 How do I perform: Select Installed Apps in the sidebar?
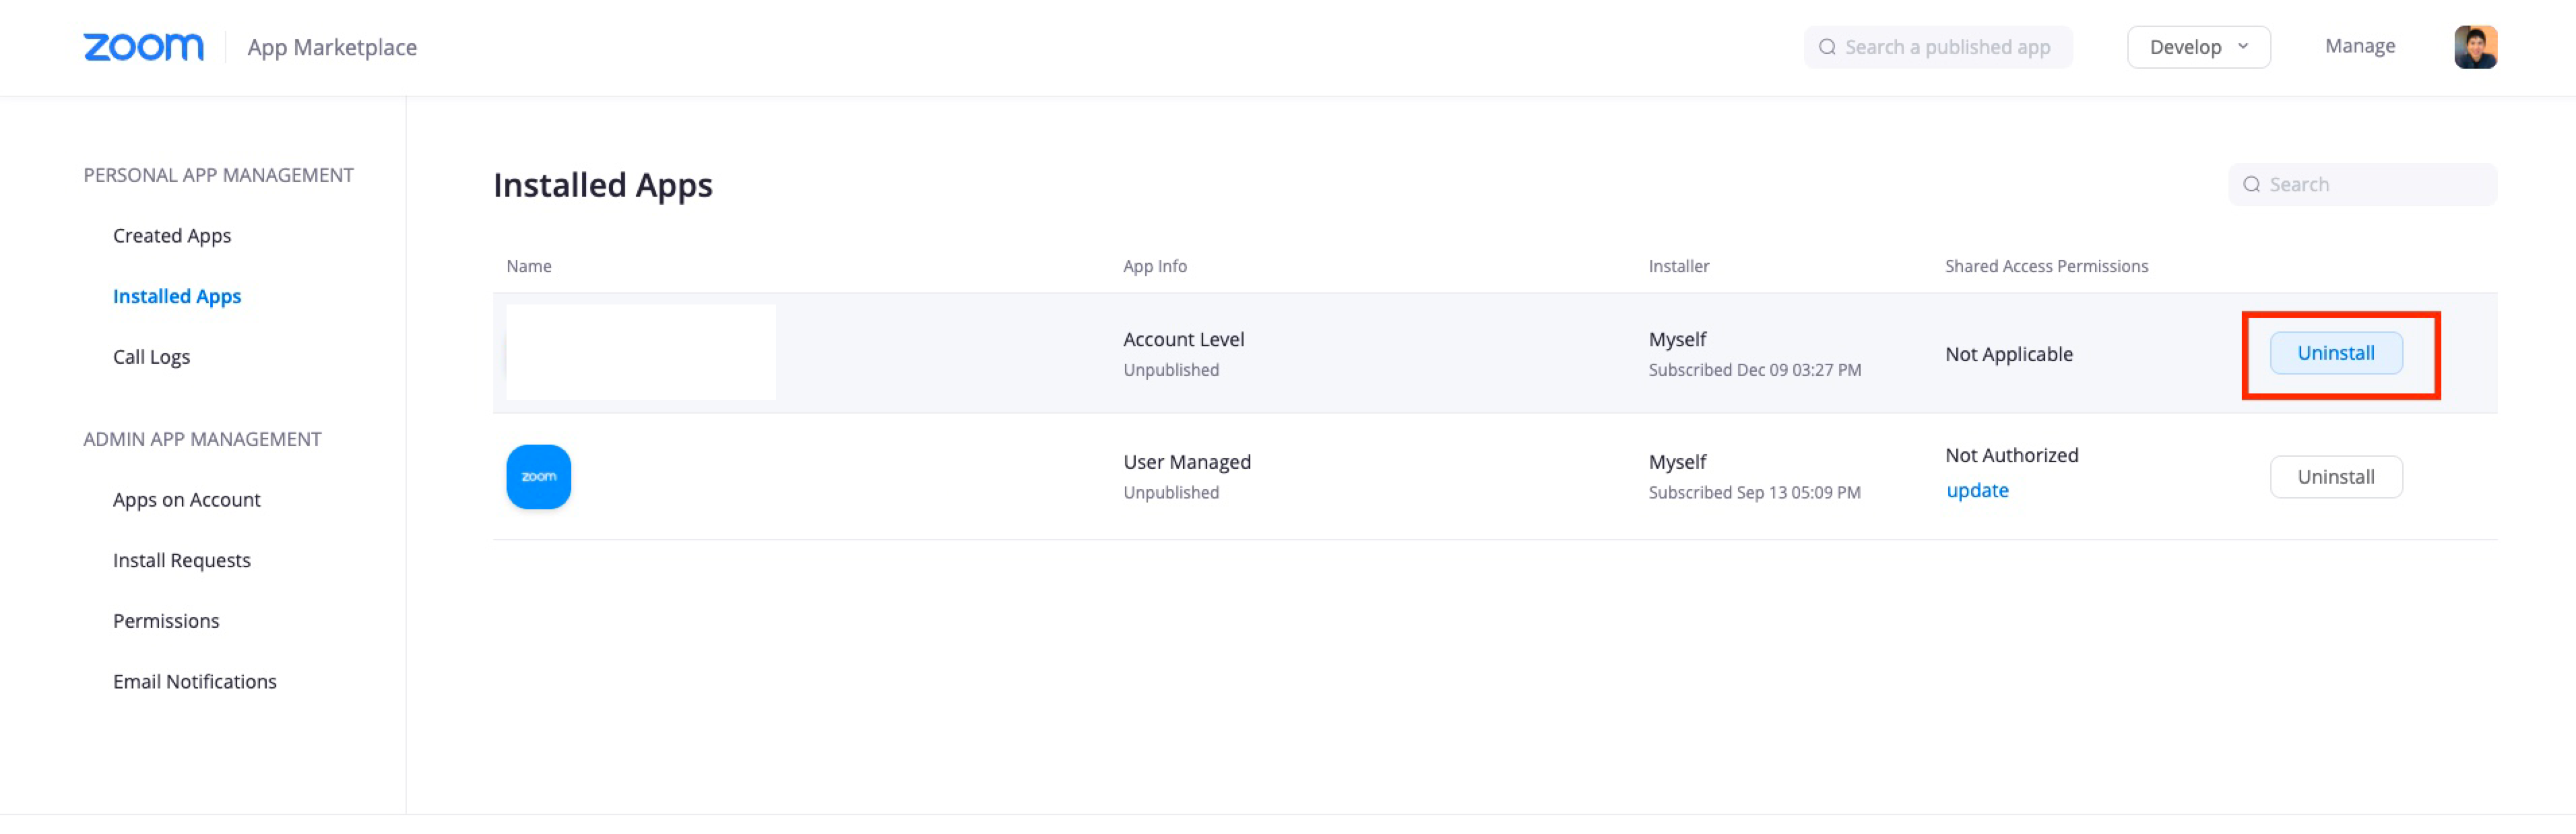click(x=177, y=296)
